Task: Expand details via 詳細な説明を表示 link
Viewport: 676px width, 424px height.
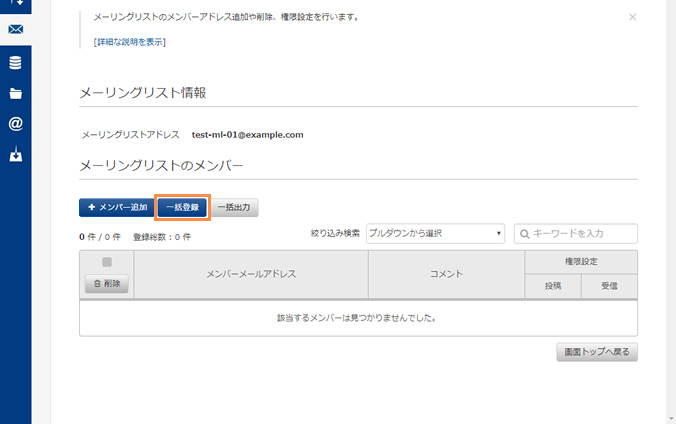Action: 129,42
